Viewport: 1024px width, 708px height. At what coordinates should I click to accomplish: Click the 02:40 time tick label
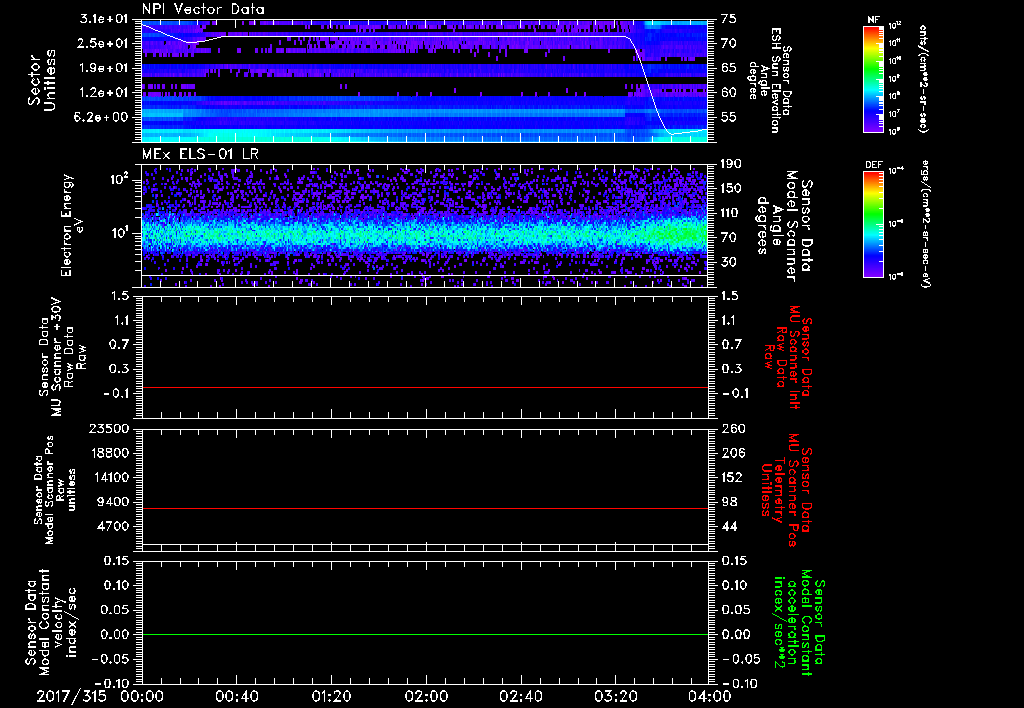(520, 696)
